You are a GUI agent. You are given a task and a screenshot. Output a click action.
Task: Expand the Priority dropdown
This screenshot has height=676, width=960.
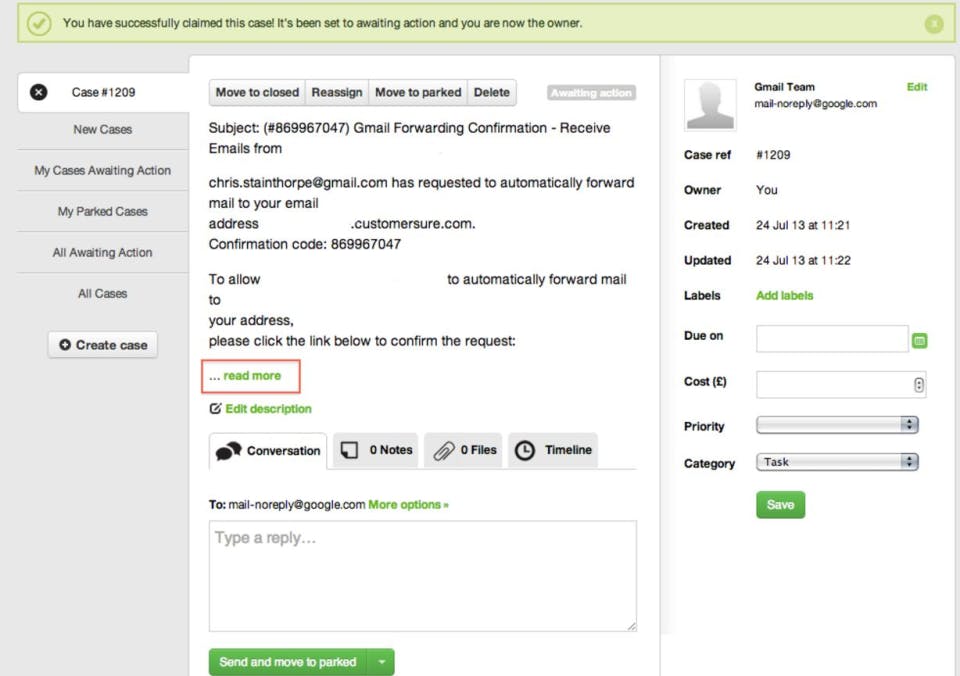(x=837, y=425)
